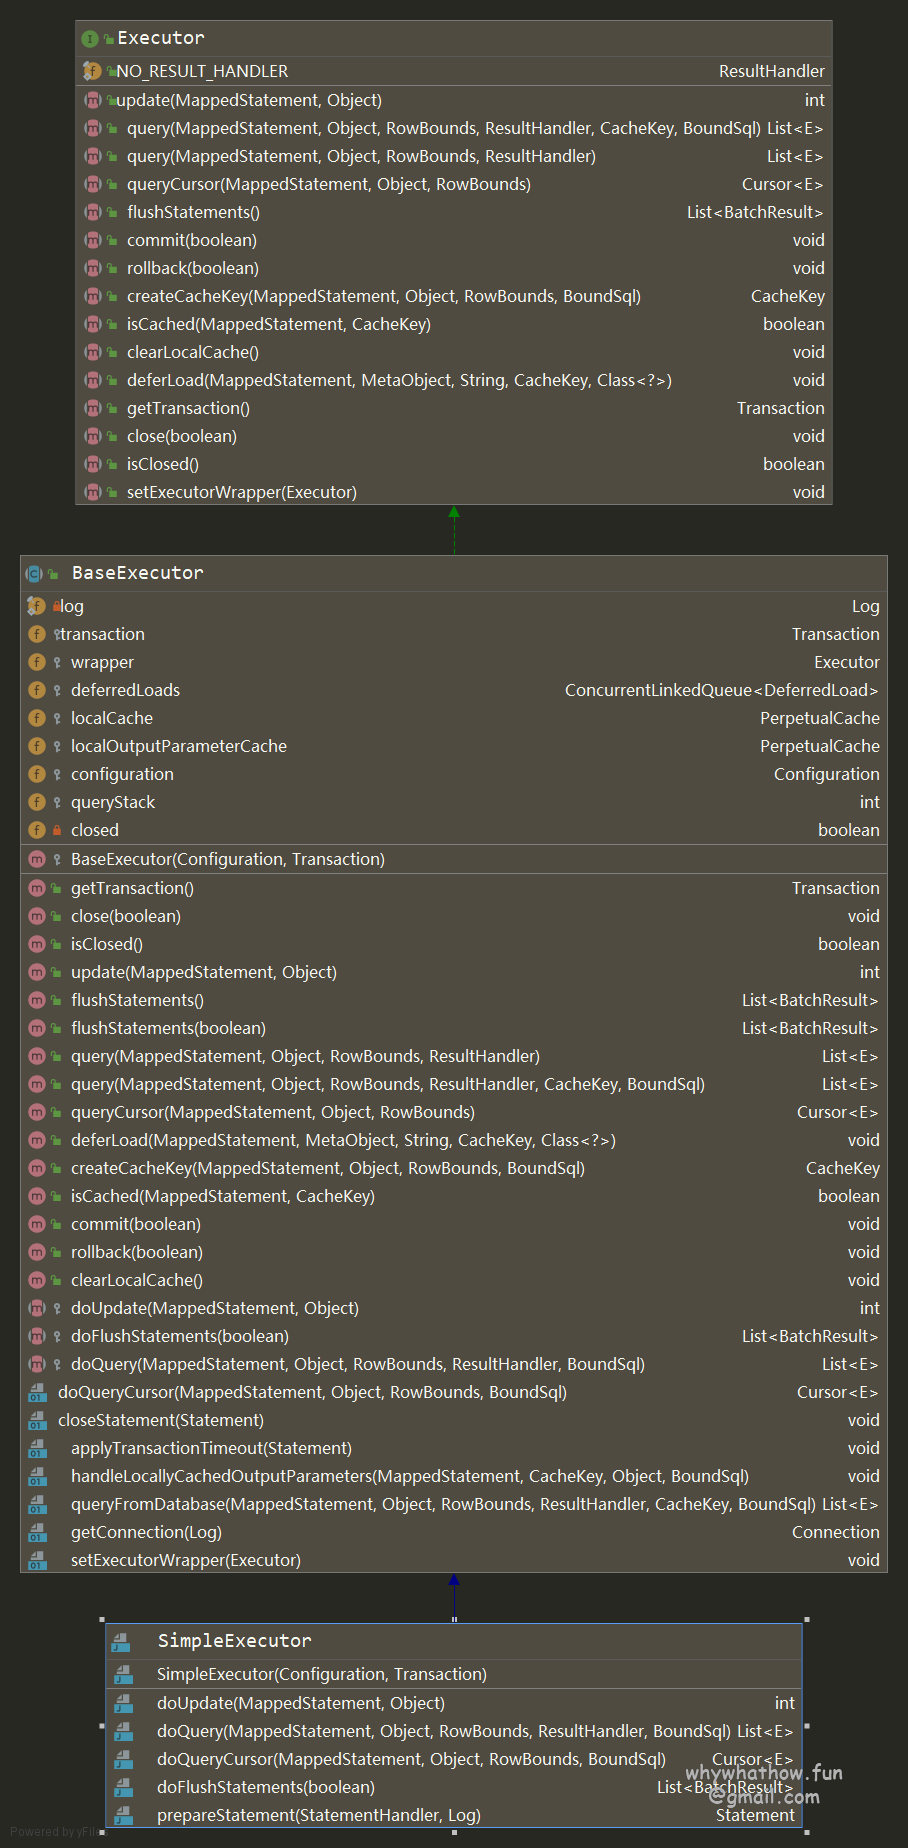
Task: Click the icon beside SimpleExecutor constructor
Action: coord(123,1674)
